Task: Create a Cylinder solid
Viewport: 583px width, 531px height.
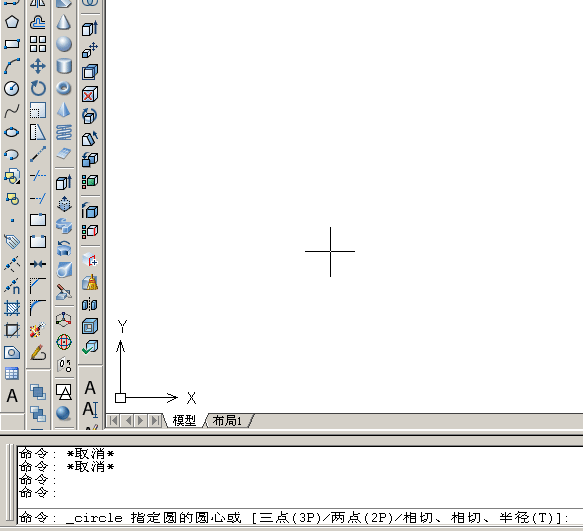Action: (64, 66)
